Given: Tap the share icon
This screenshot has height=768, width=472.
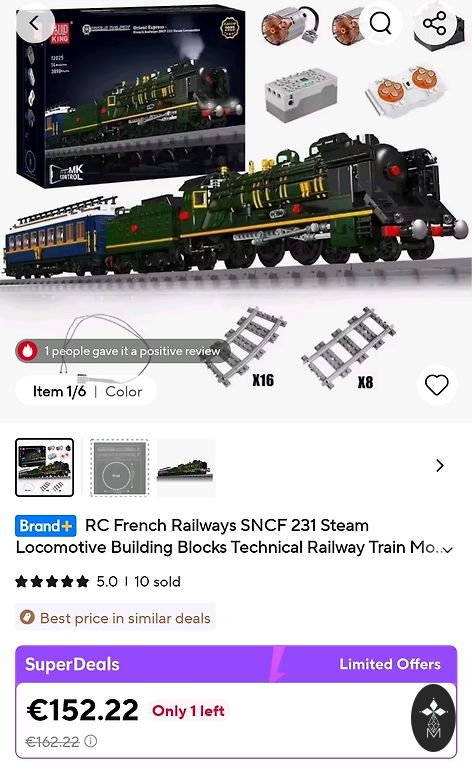Looking at the screenshot, I should 434,23.
